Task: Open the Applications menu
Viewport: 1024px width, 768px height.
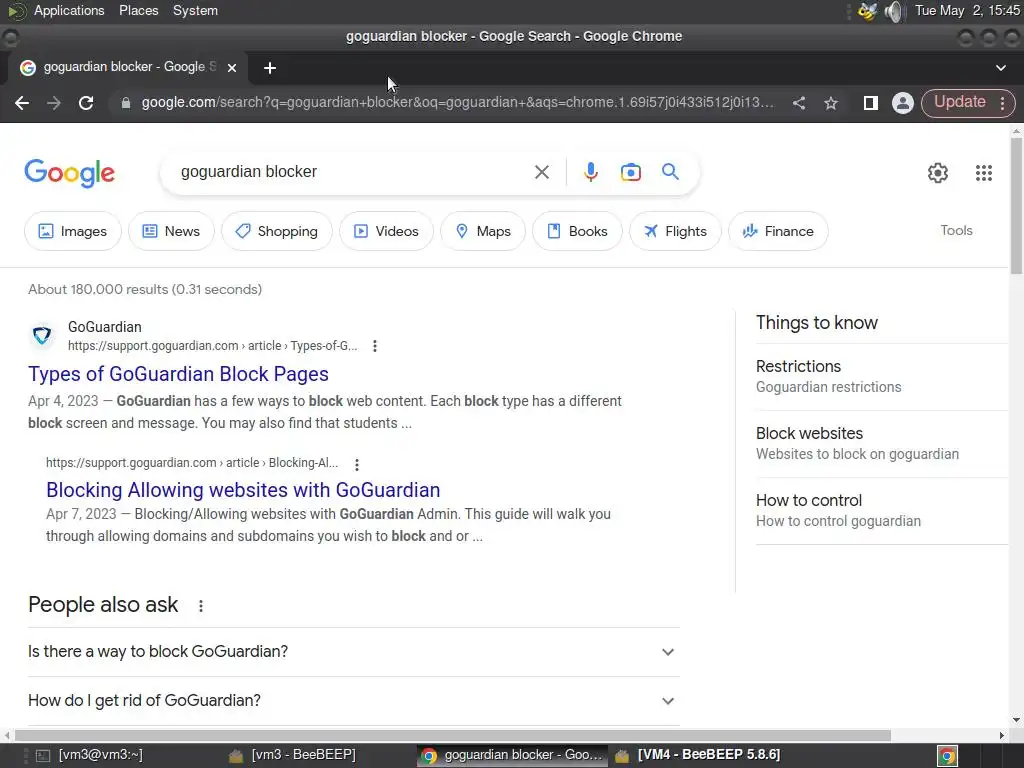Action: pyautogui.click(x=69, y=10)
